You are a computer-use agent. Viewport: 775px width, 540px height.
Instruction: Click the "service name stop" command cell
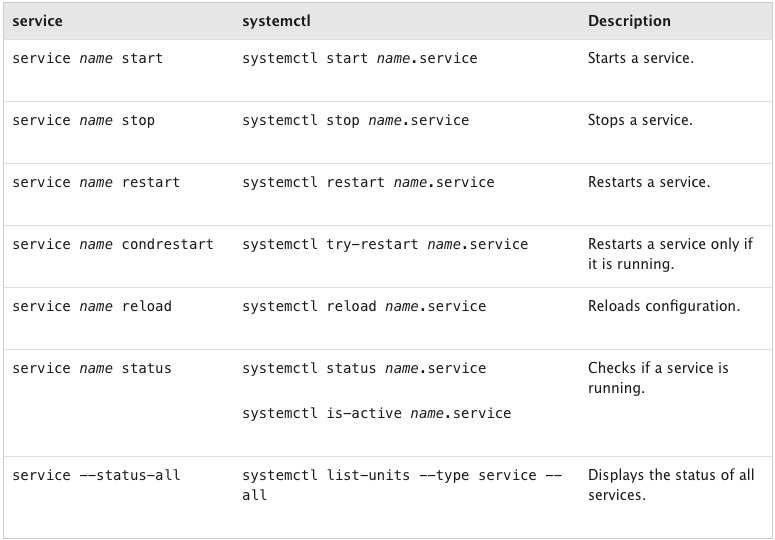(x=83, y=120)
